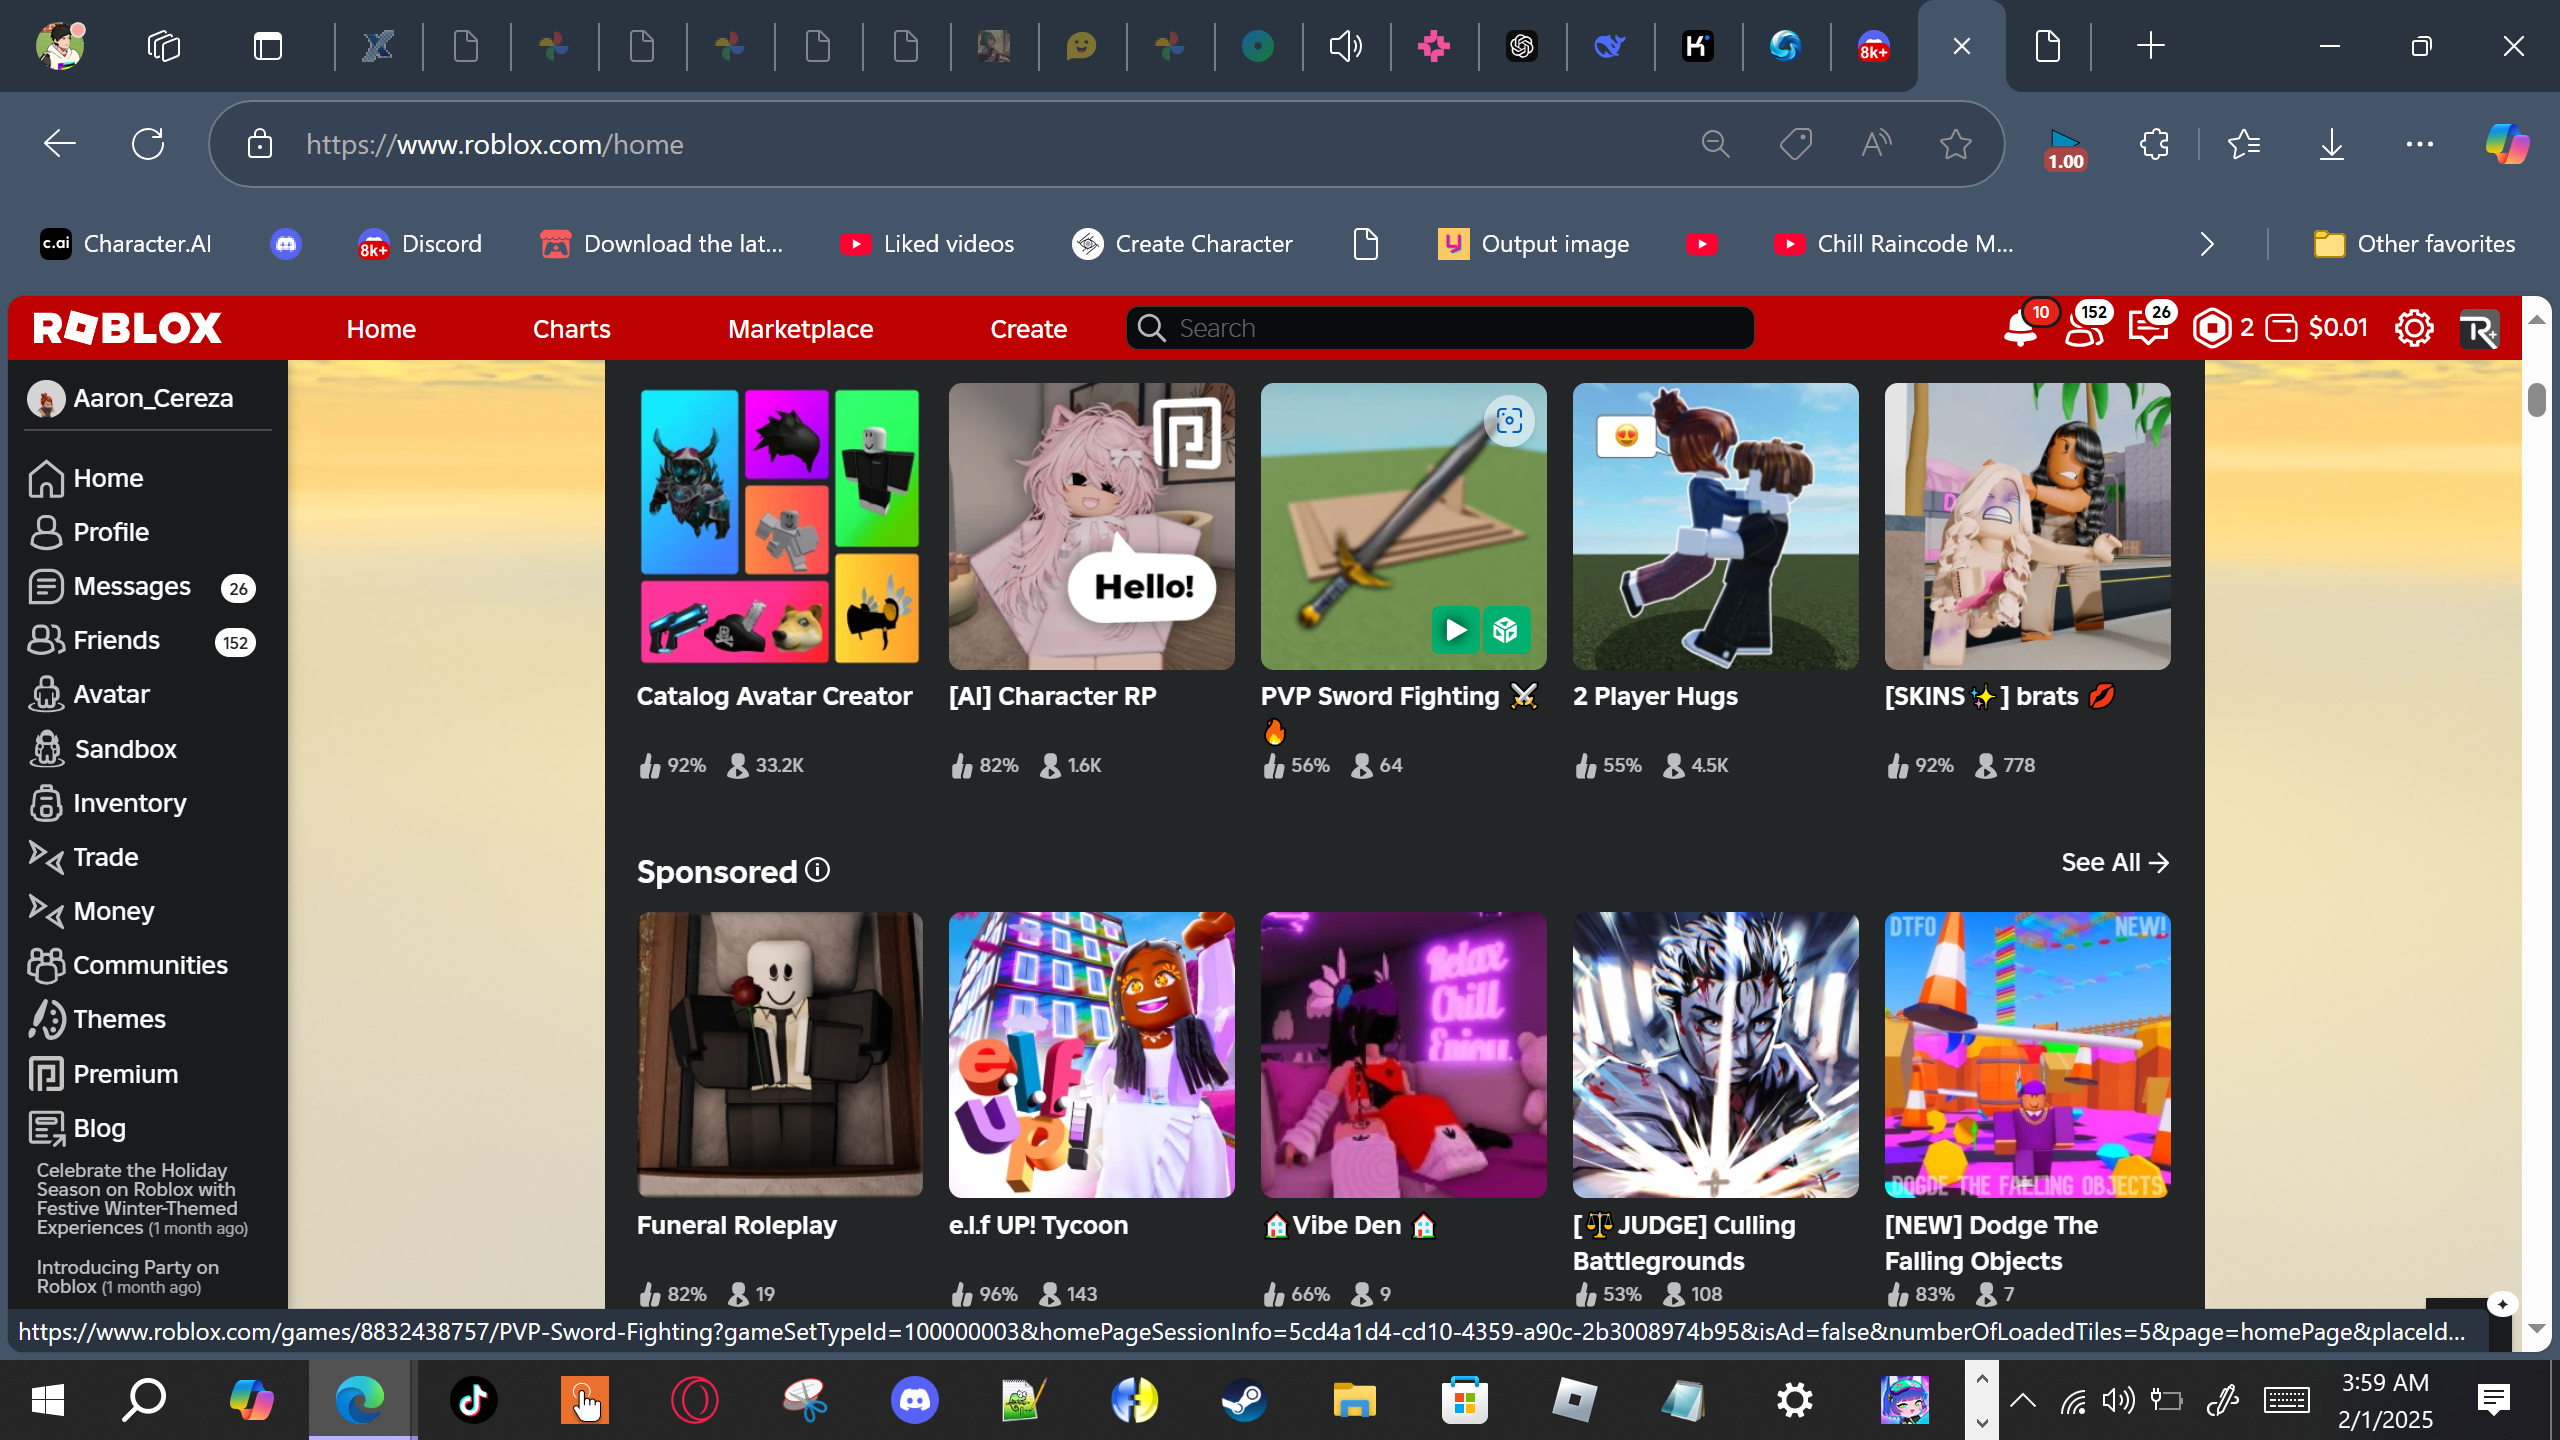This screenshot has height=1440, width=2560.
Task: Open the Robux balance icon
Action: [2212, 328]
